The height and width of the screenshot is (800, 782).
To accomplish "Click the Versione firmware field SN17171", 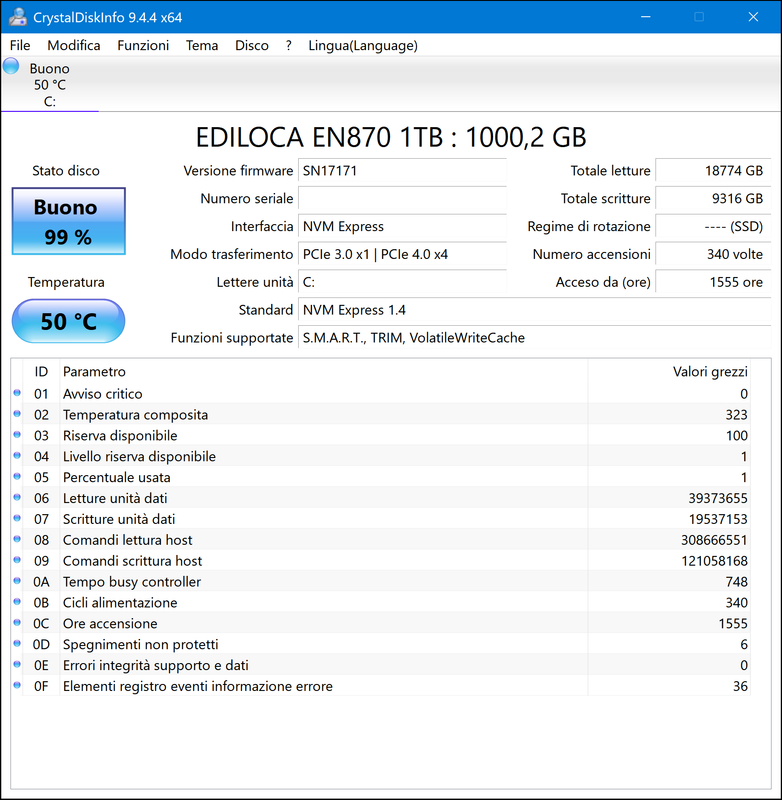I will (x=402, y=170).
